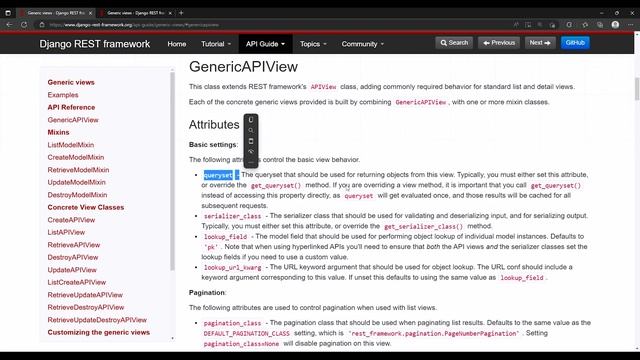Select GenericAPIView in the sidebar
The width and height of the screenshot is (640, 360).
pyautogui.click(x=73, y=120)
